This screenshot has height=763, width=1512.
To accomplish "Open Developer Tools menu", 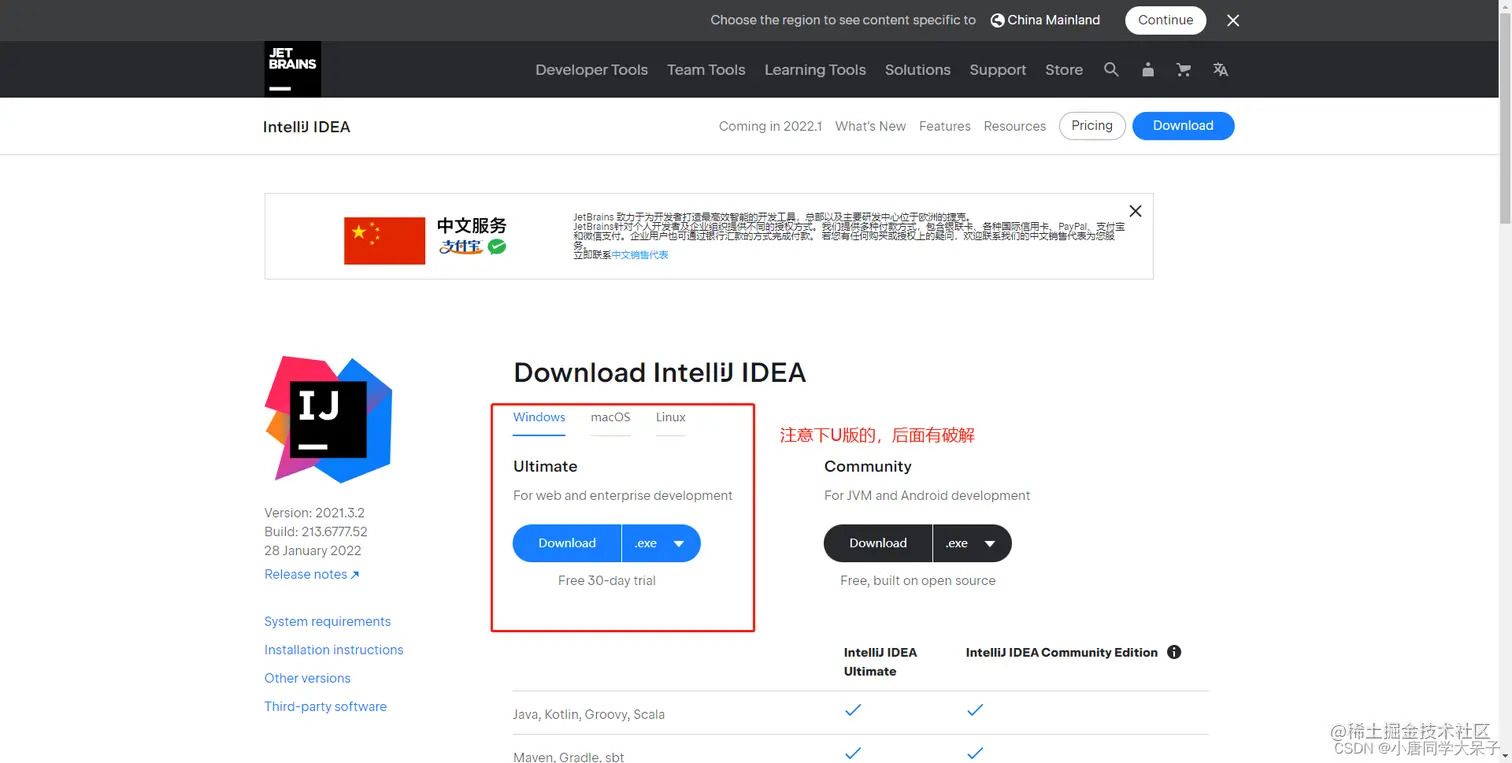I will click(591, 70).
